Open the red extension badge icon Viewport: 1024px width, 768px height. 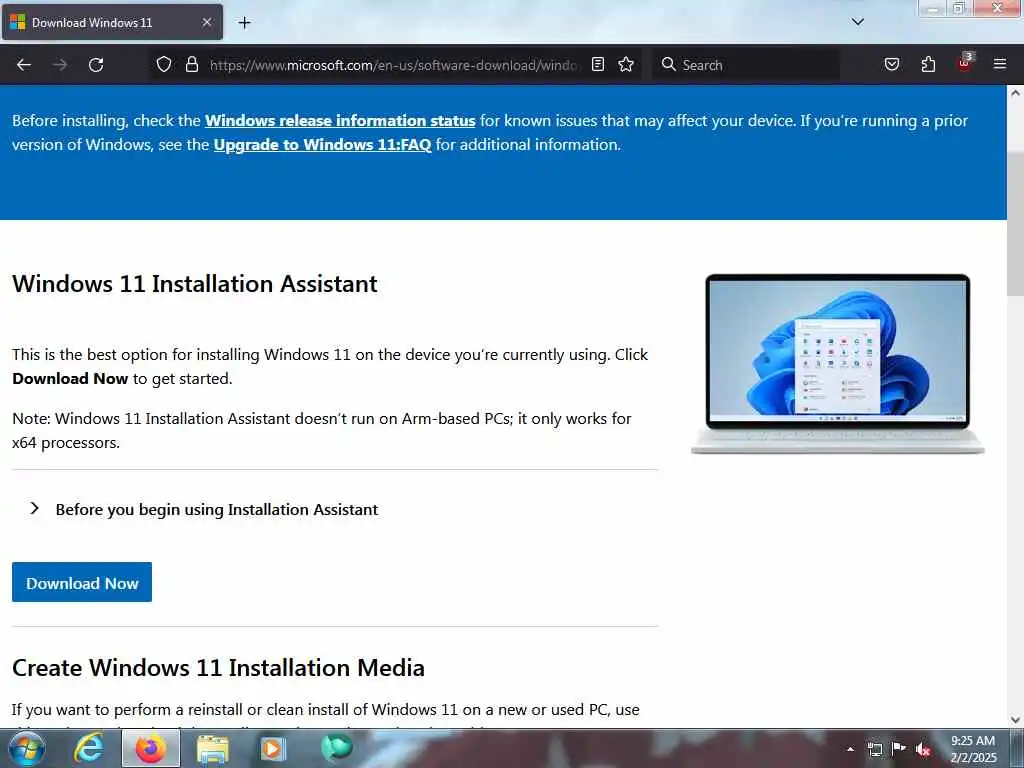click(965, 62)
